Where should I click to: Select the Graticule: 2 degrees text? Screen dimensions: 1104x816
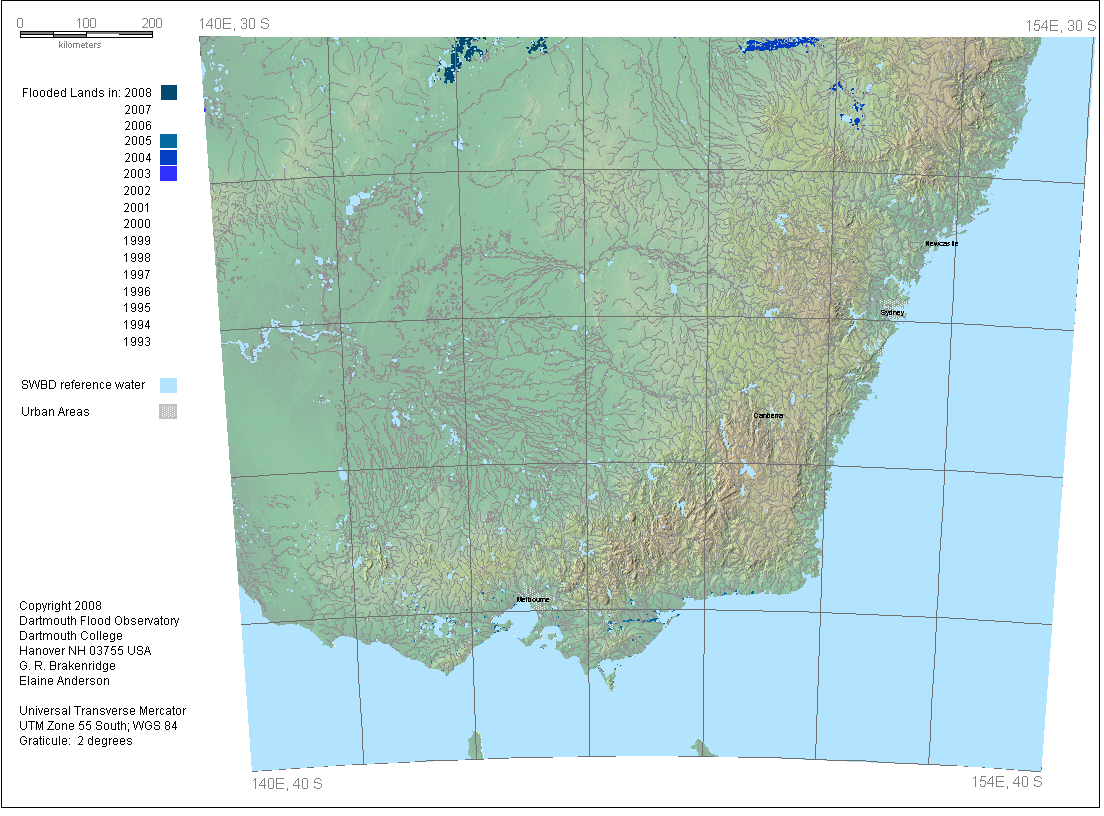tap(75, 741)
